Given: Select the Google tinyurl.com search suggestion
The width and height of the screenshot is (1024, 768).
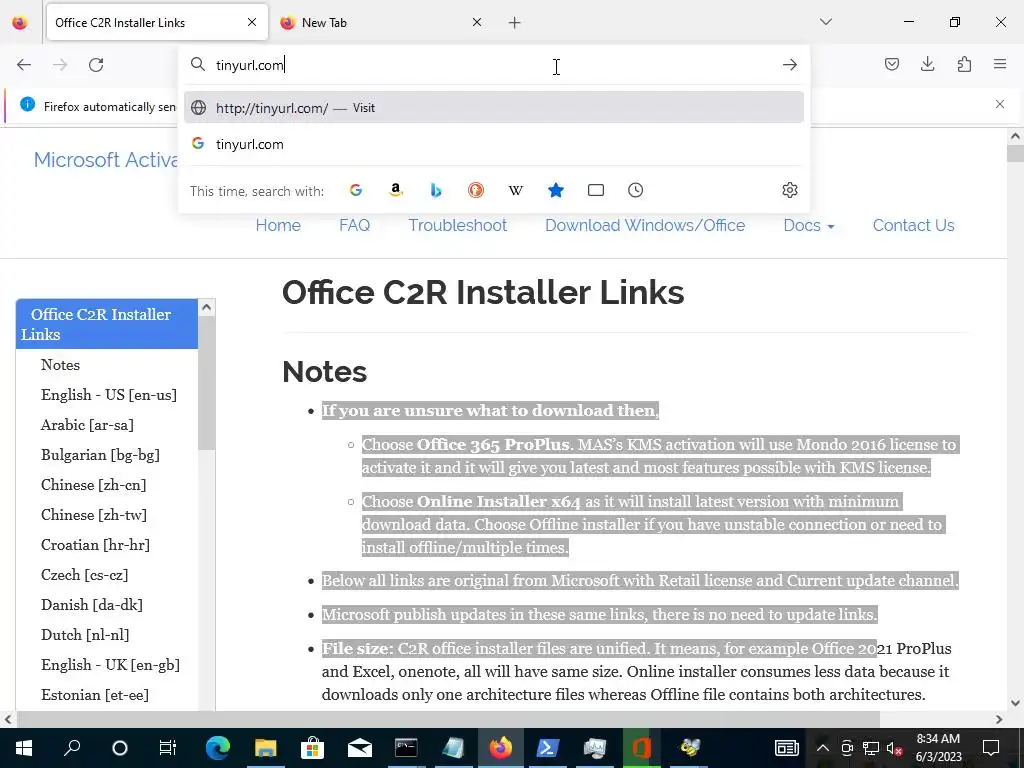Looking at the screenshot, I should coord(494,144).
